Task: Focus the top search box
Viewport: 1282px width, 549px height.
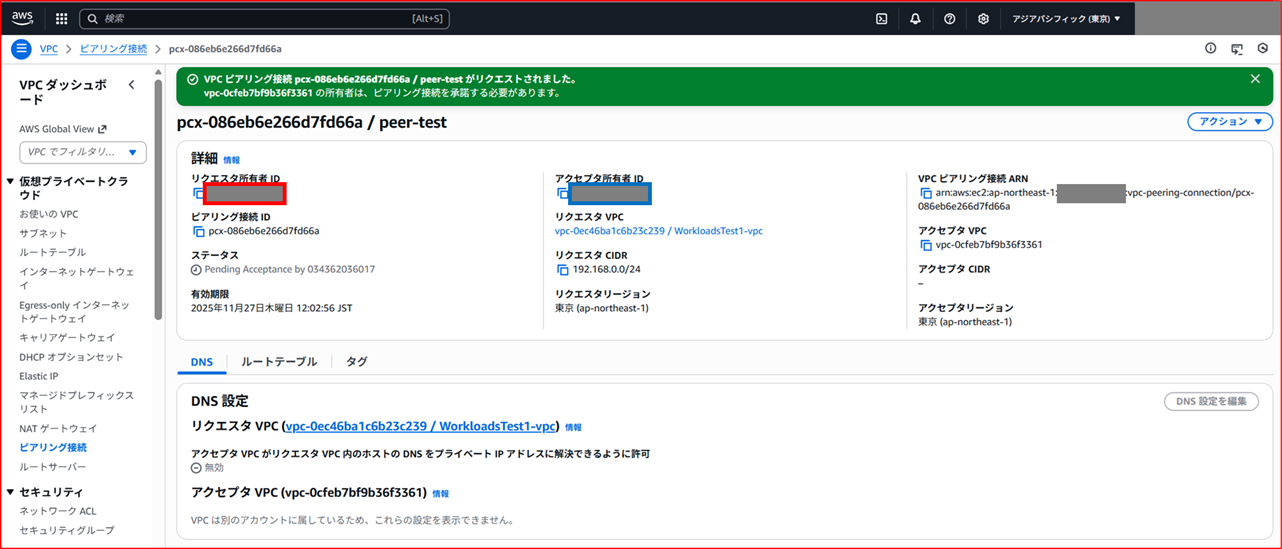Action: [265, 18]
